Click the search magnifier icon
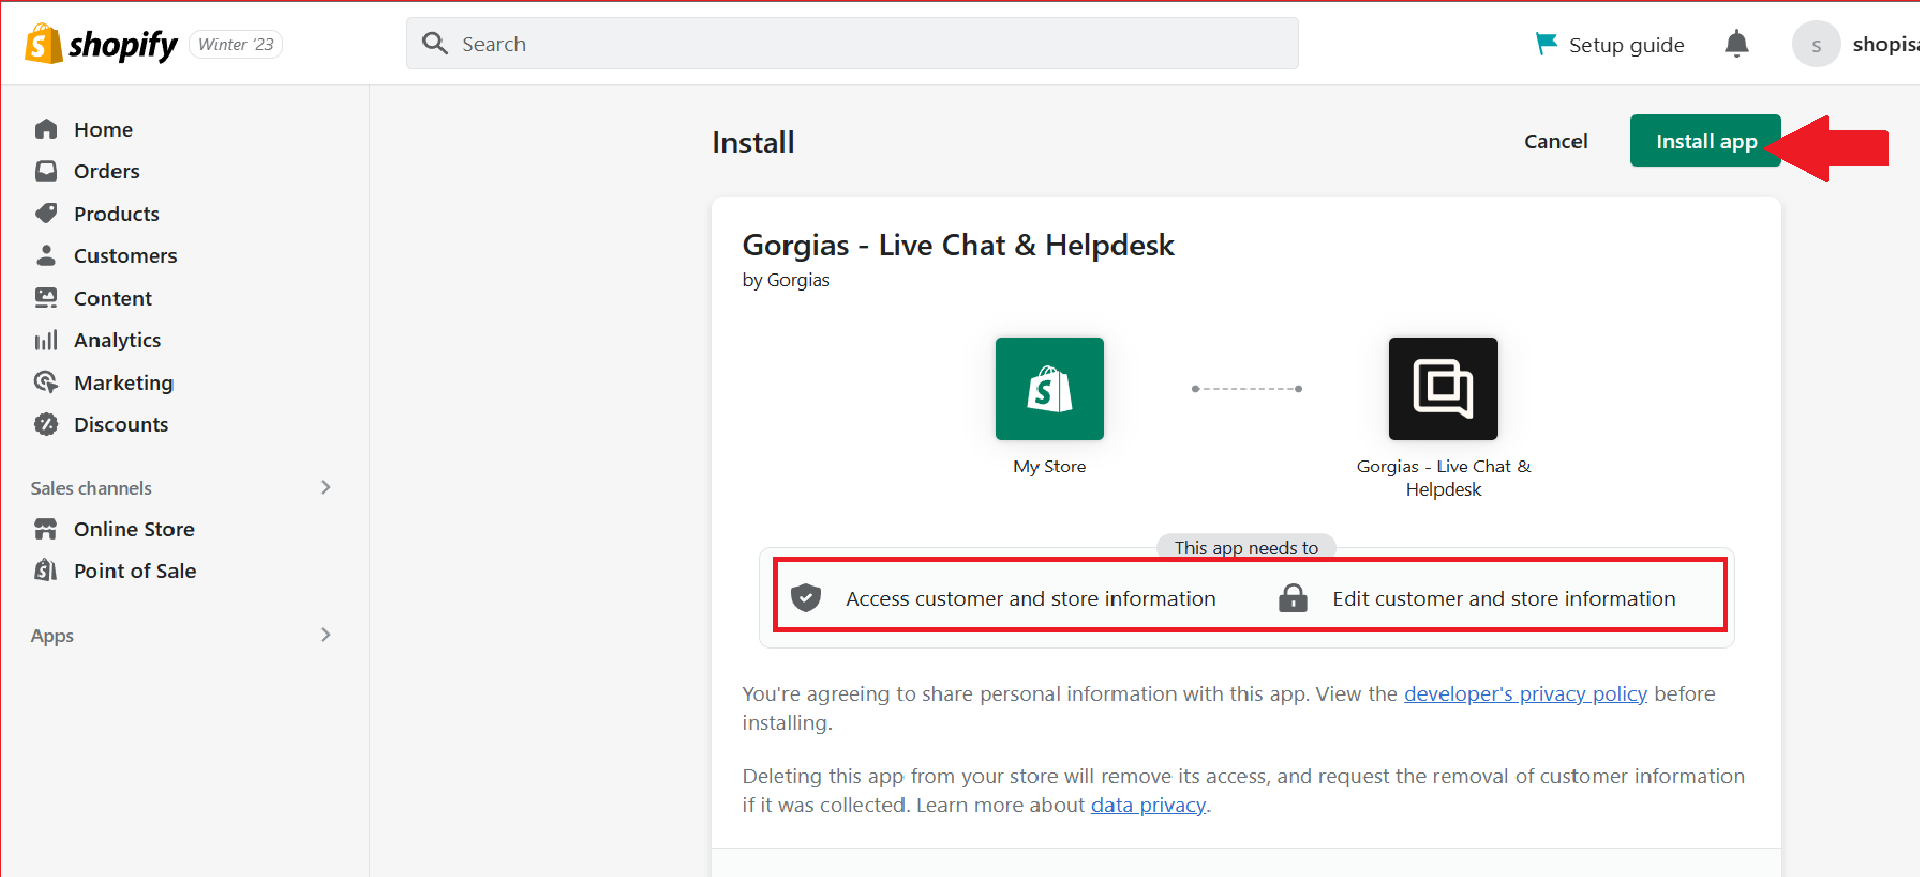This screenshot has height=877, width=1920. click(x=434, y=43)
